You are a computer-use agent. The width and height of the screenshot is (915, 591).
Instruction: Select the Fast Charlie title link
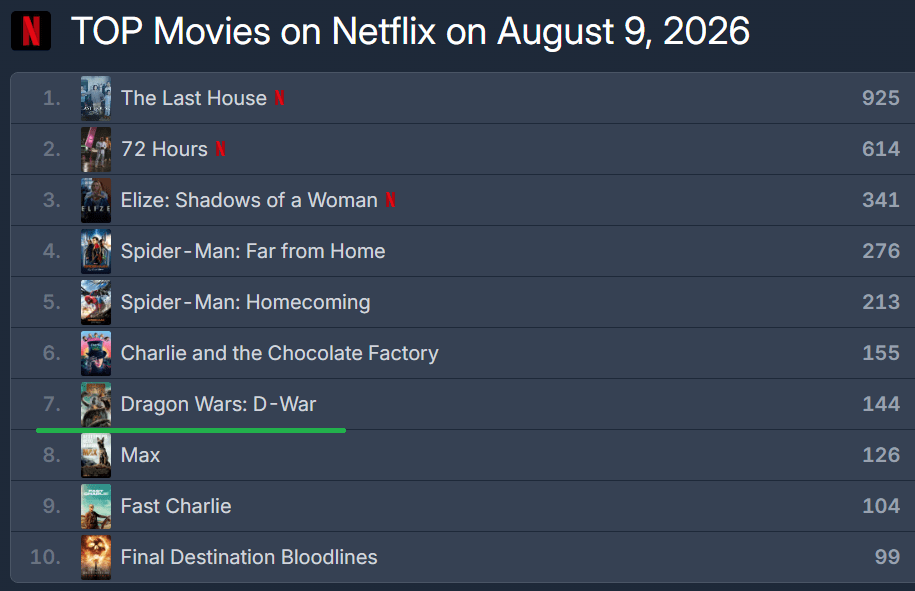(176, 506)
